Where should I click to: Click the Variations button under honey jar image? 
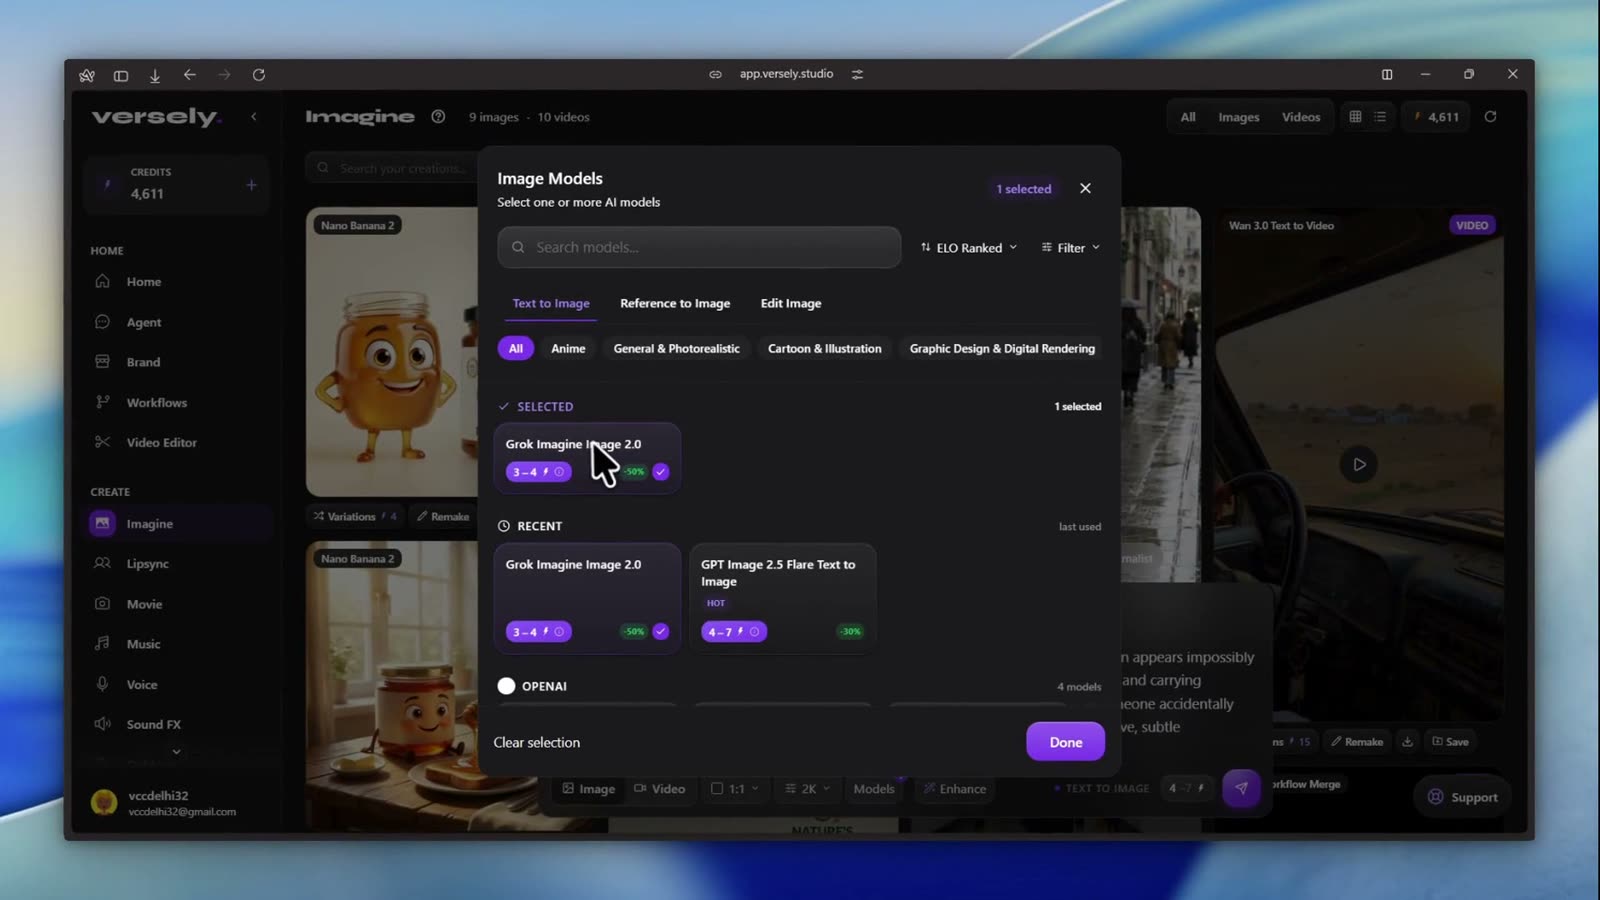point(355,517)
